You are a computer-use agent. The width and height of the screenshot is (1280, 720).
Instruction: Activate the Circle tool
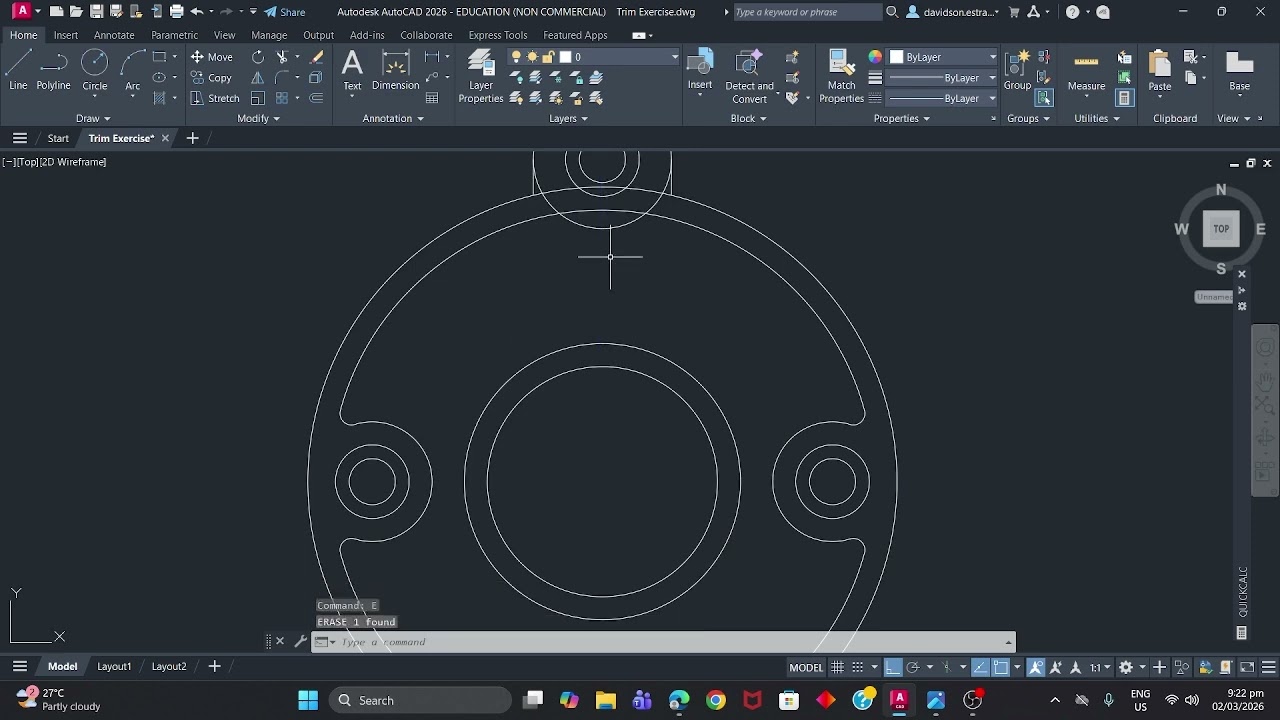pyautogui.click(x=95, y=72)
